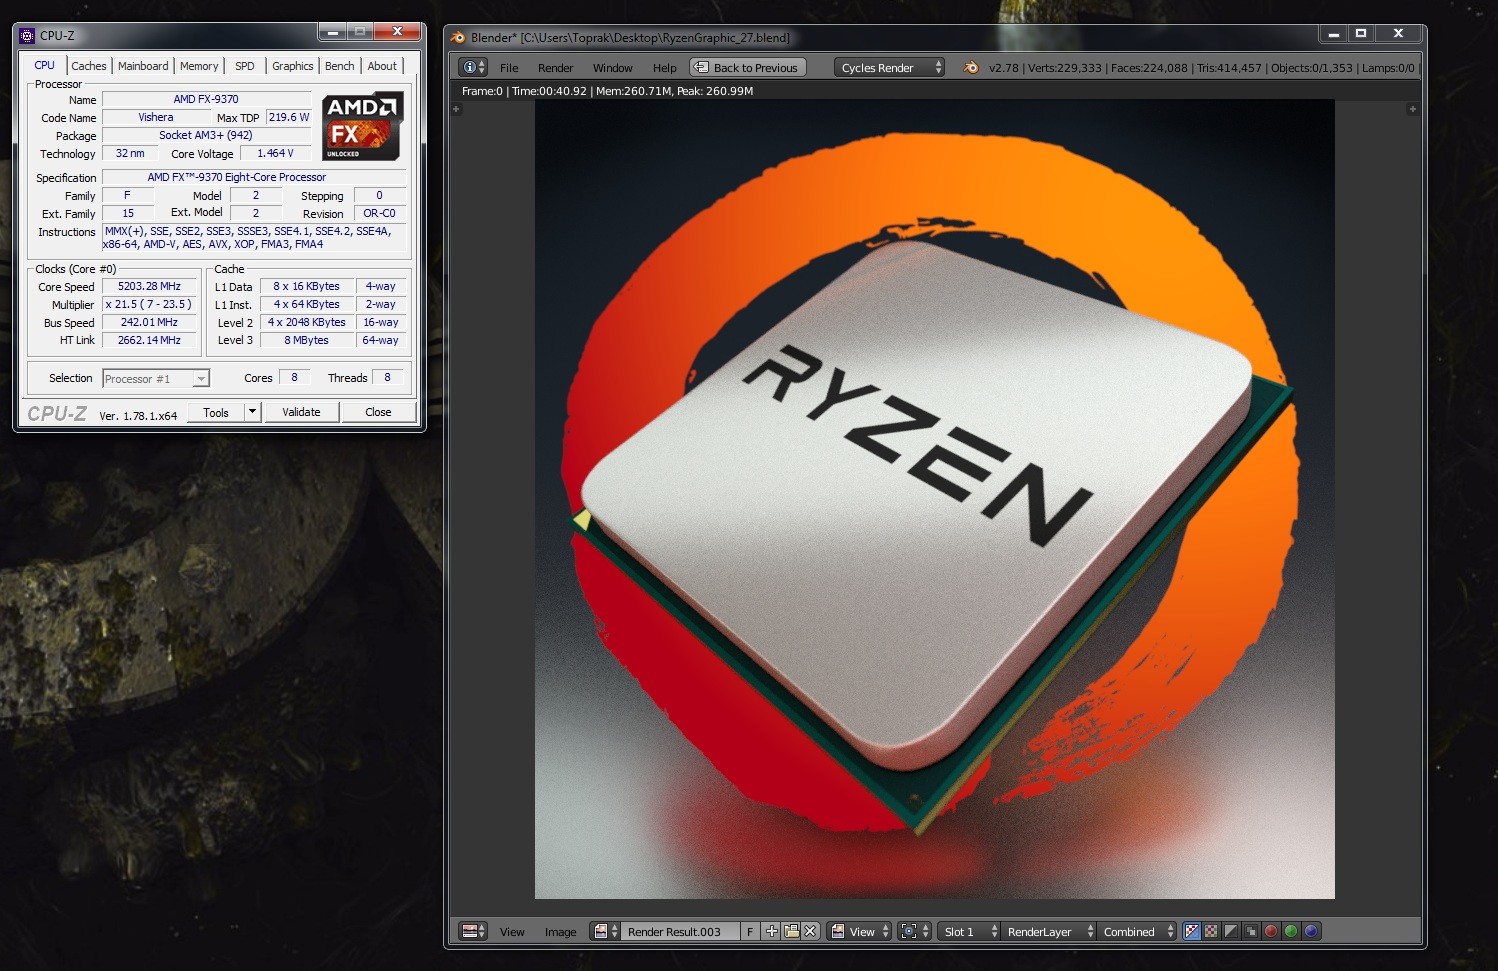The image size is (1498, 971).
Task: Open the RenderLayer dropdown
Action: point(1048,931)
